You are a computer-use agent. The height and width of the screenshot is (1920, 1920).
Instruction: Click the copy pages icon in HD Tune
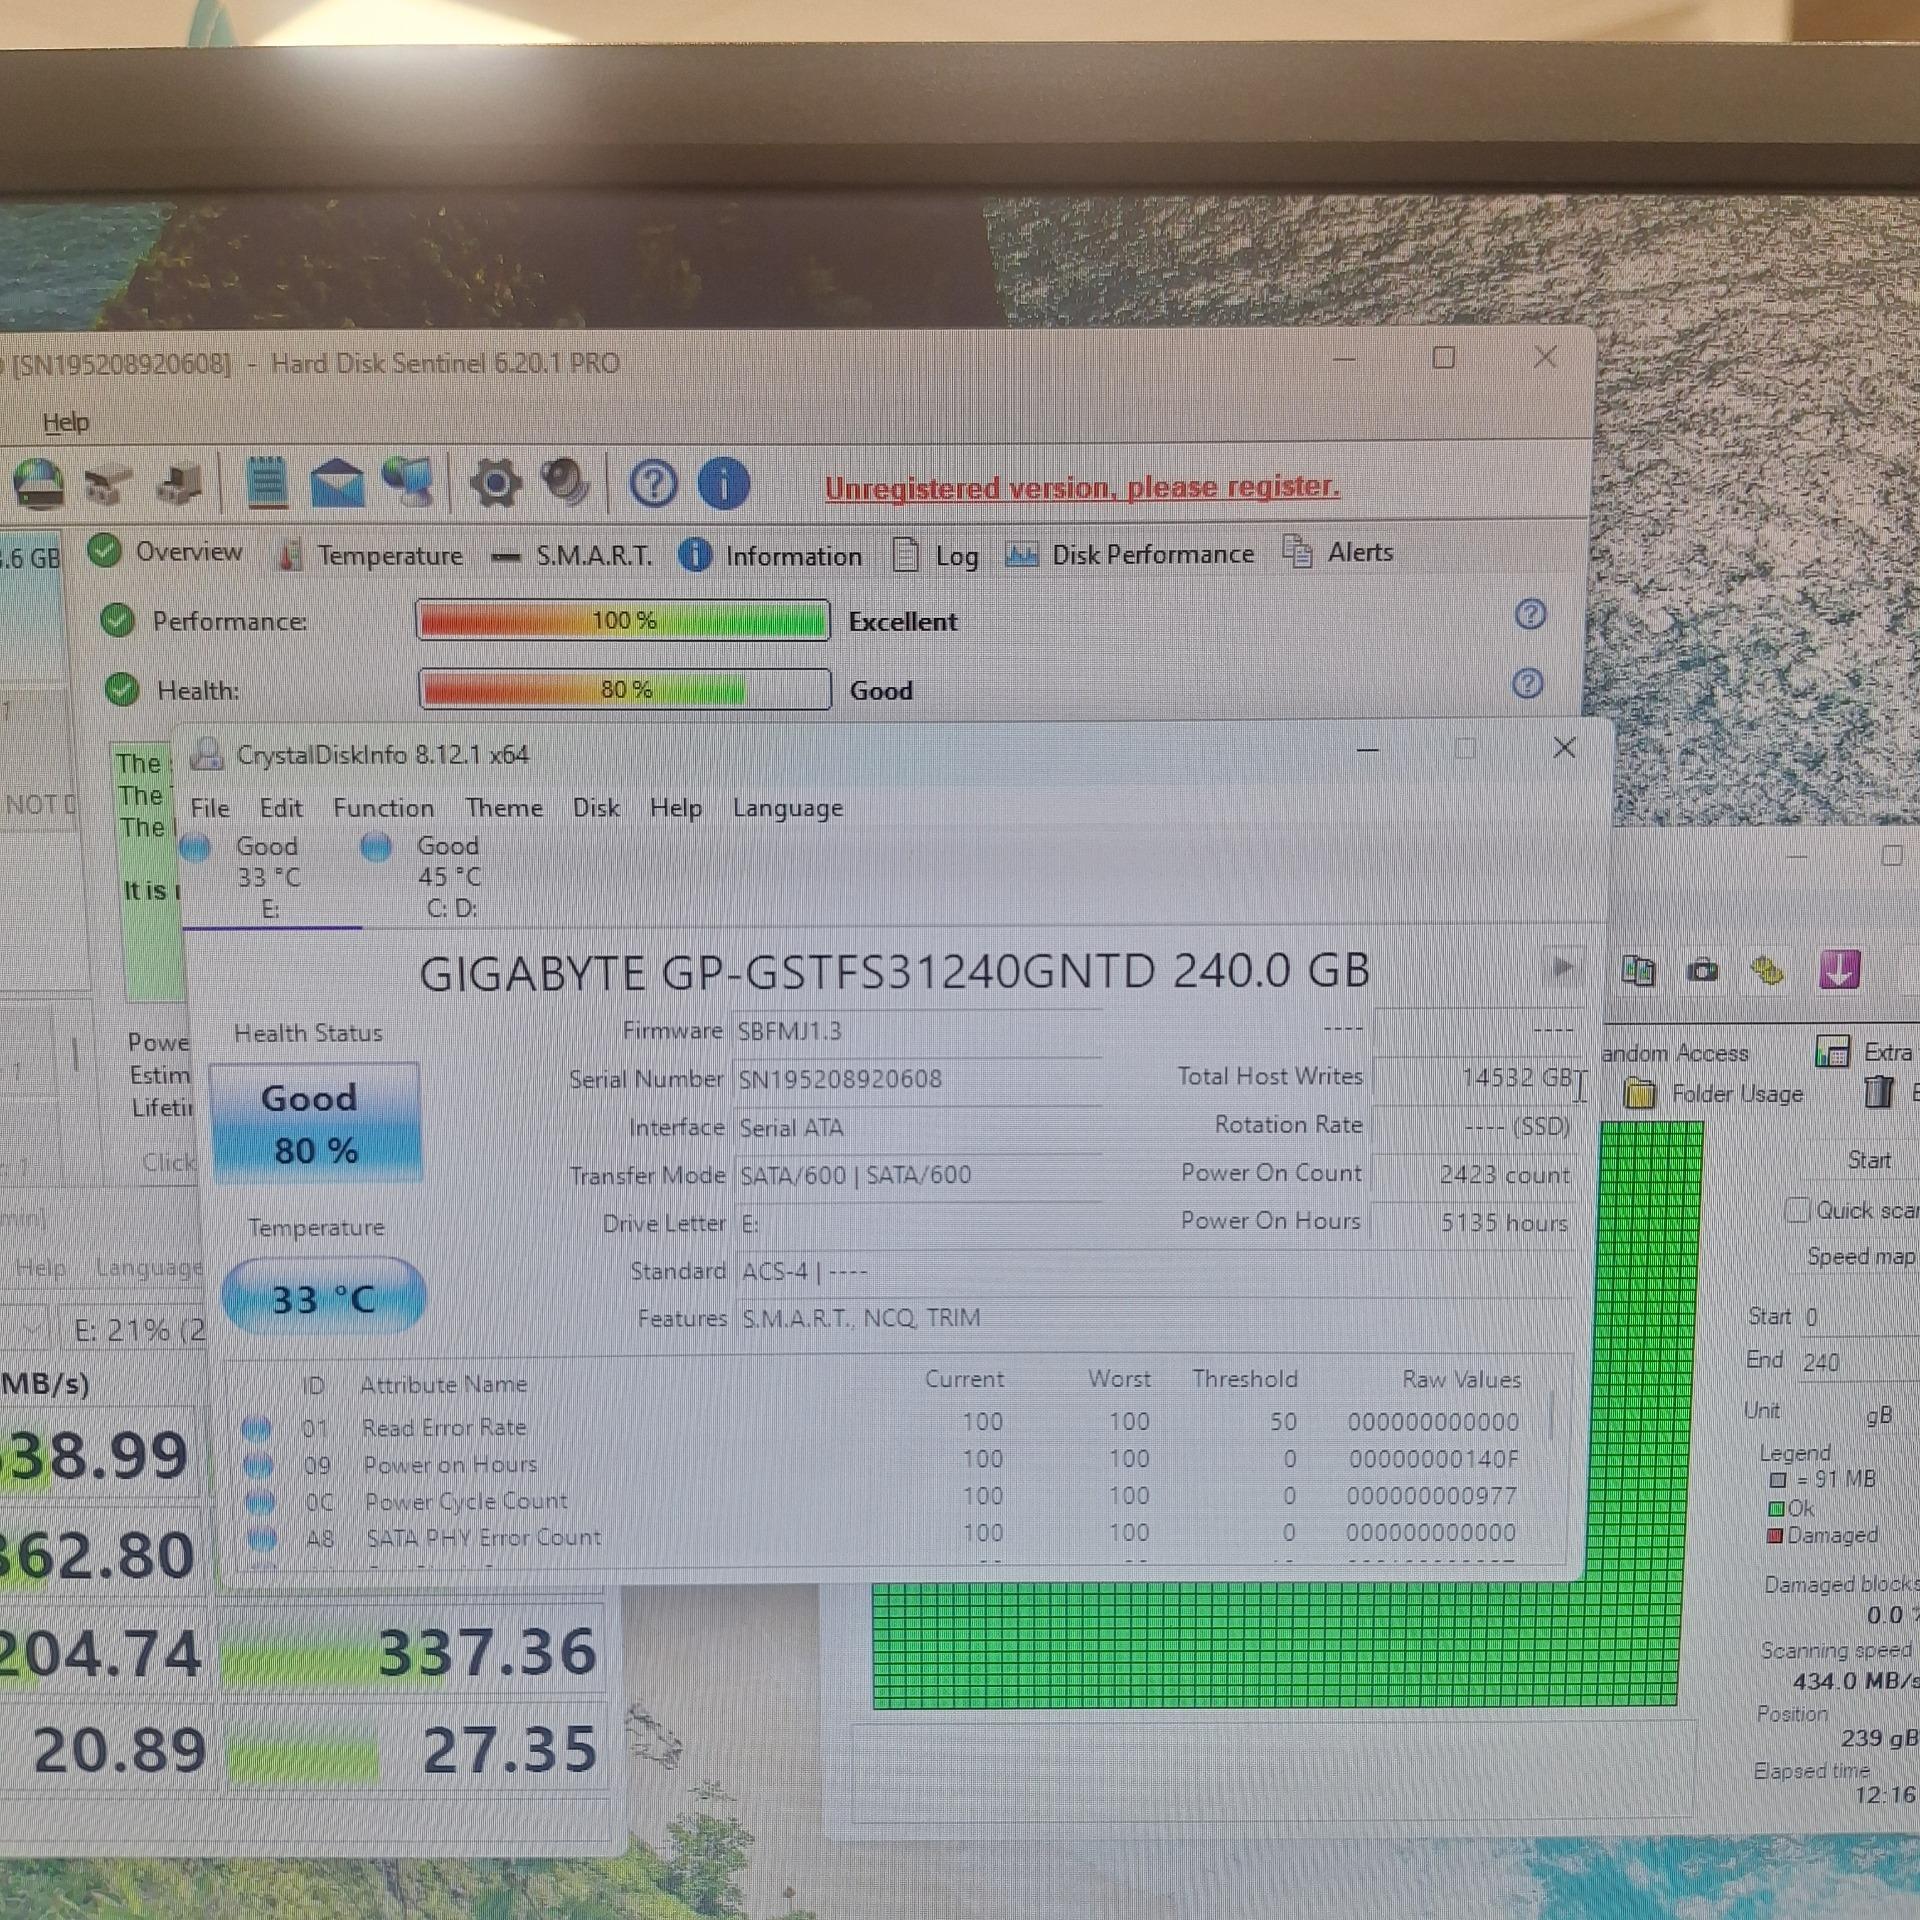coord(1638,970)
